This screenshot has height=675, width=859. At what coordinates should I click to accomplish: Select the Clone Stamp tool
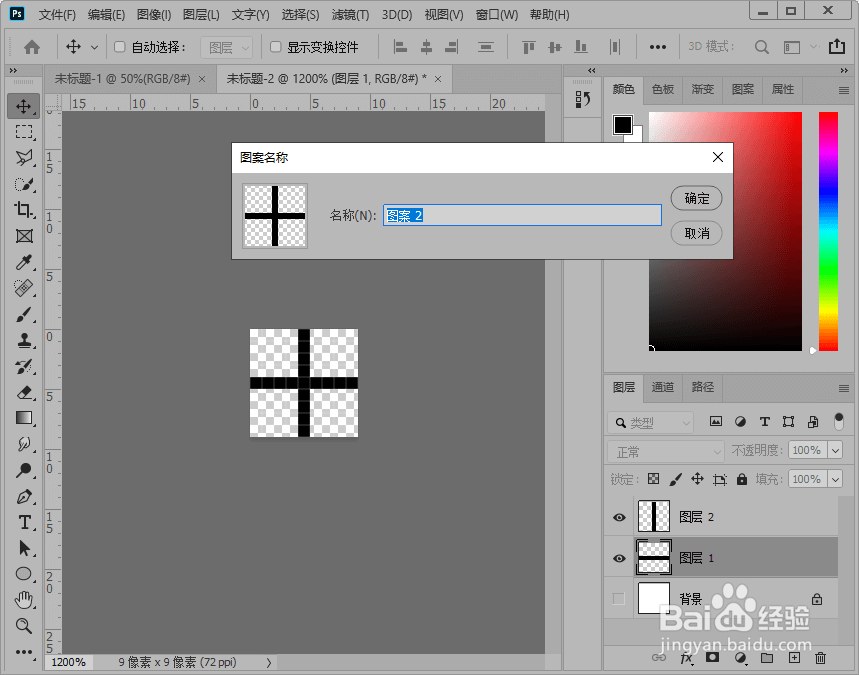[x=24, y=340]
